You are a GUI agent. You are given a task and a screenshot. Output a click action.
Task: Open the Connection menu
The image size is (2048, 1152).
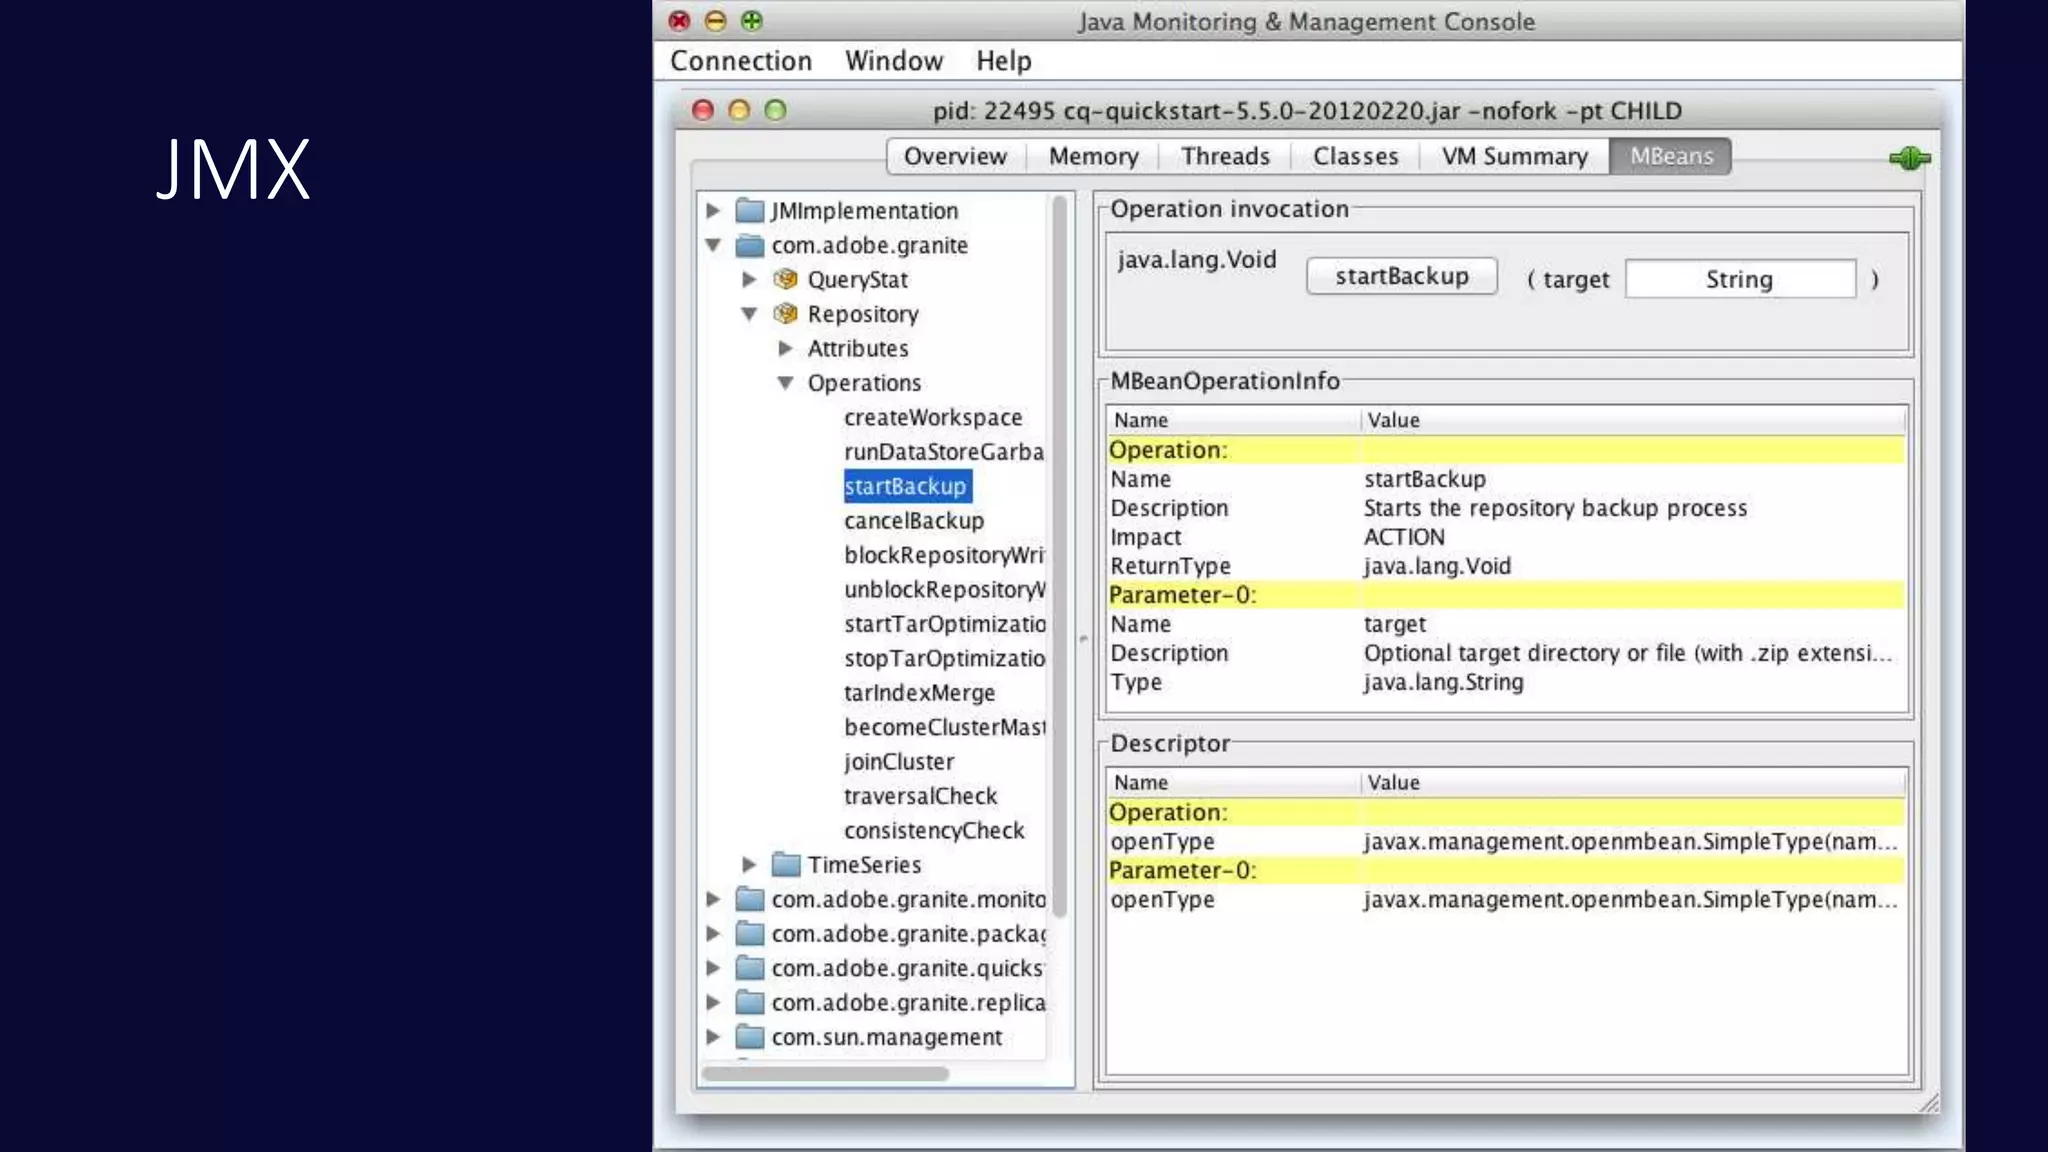pyautogui.click(x=740, y=61)
